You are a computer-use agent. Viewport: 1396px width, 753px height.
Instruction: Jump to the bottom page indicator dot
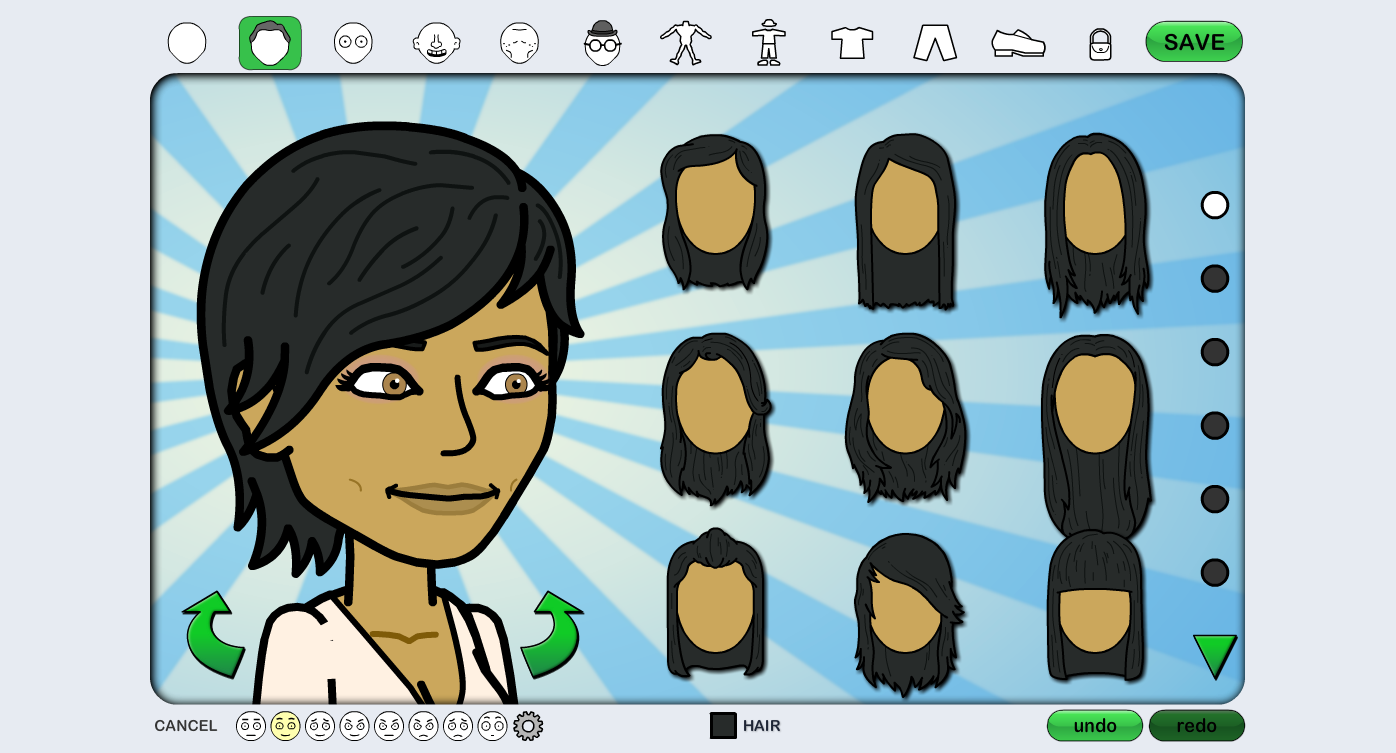[x=1214, y=573]
